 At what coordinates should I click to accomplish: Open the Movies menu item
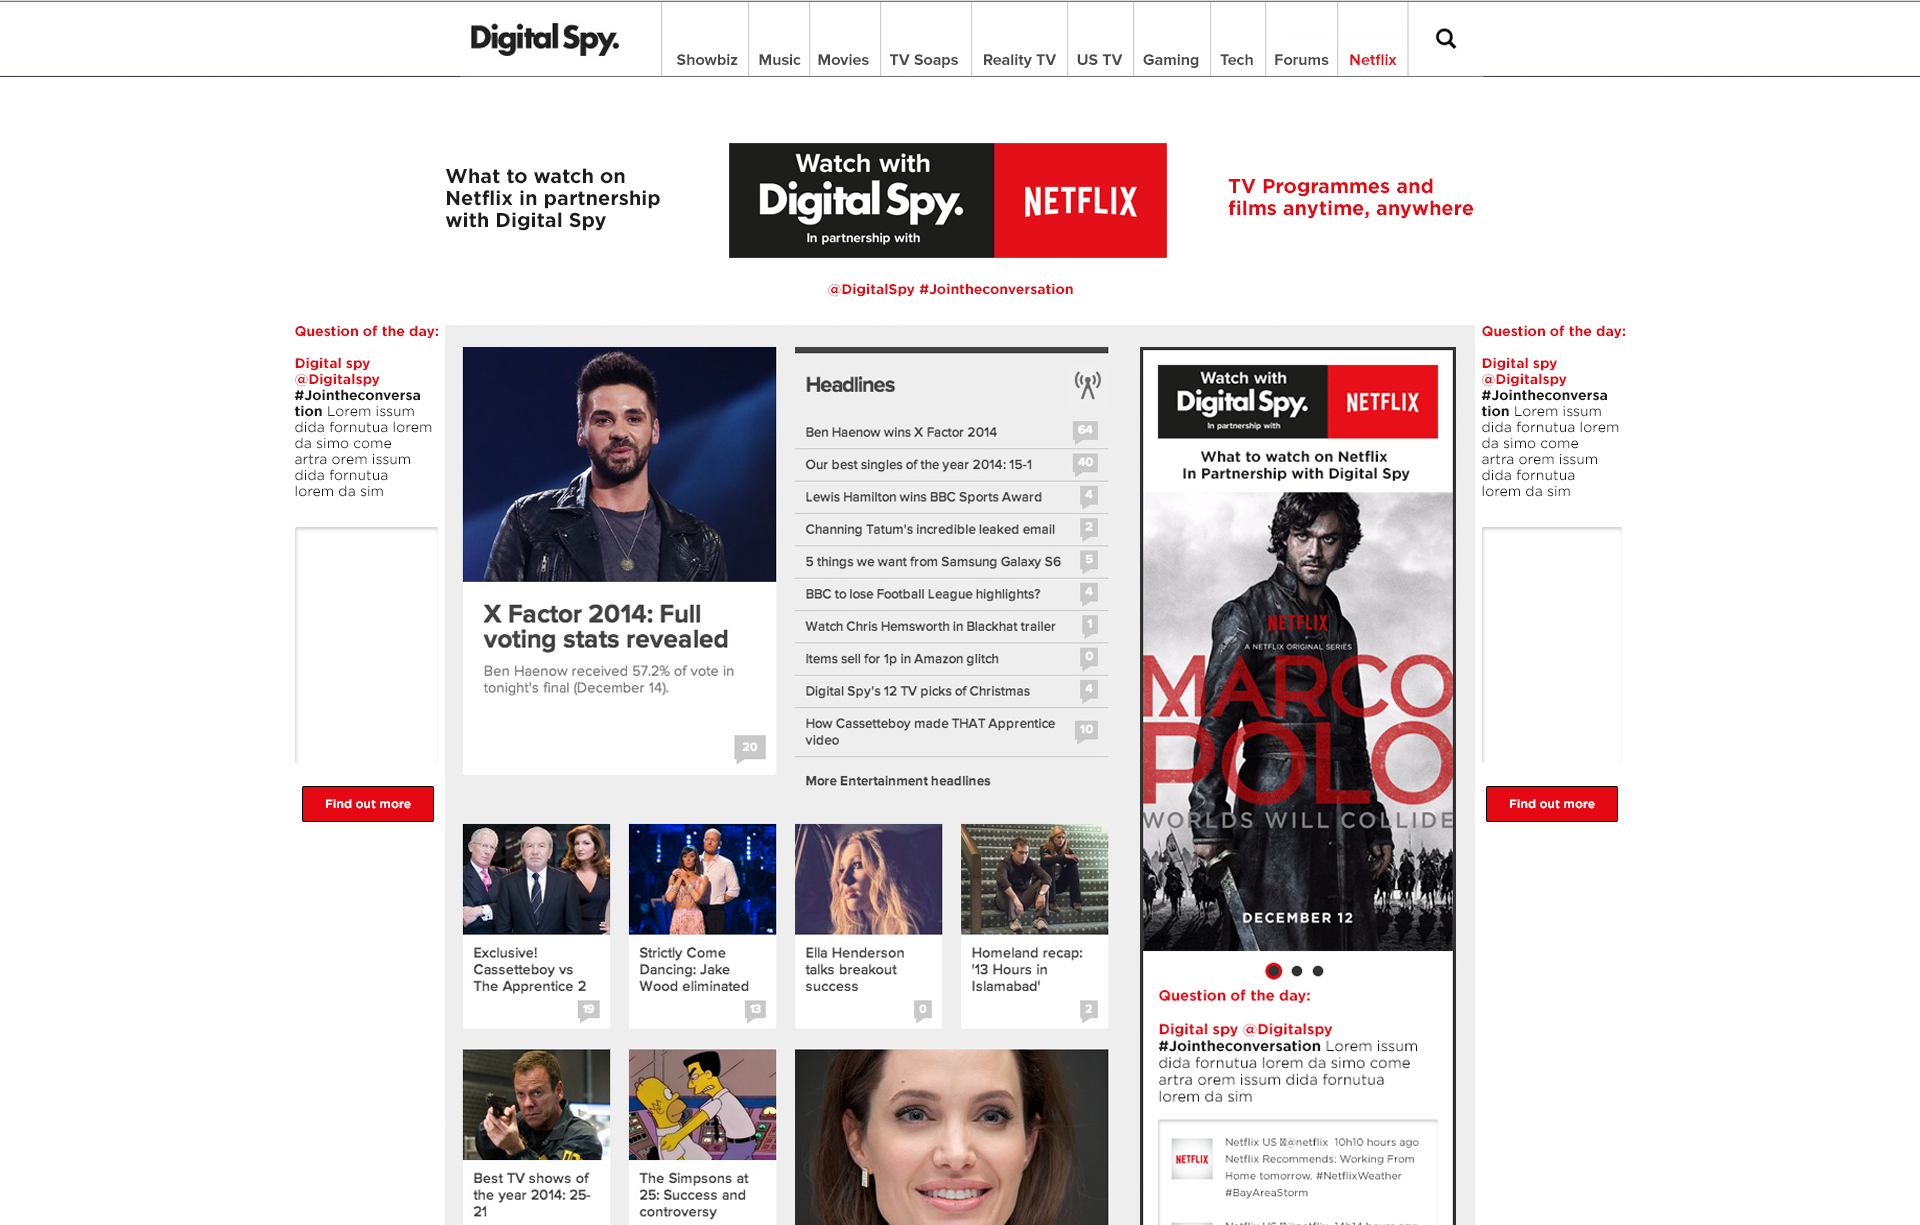tap(843, 59)
